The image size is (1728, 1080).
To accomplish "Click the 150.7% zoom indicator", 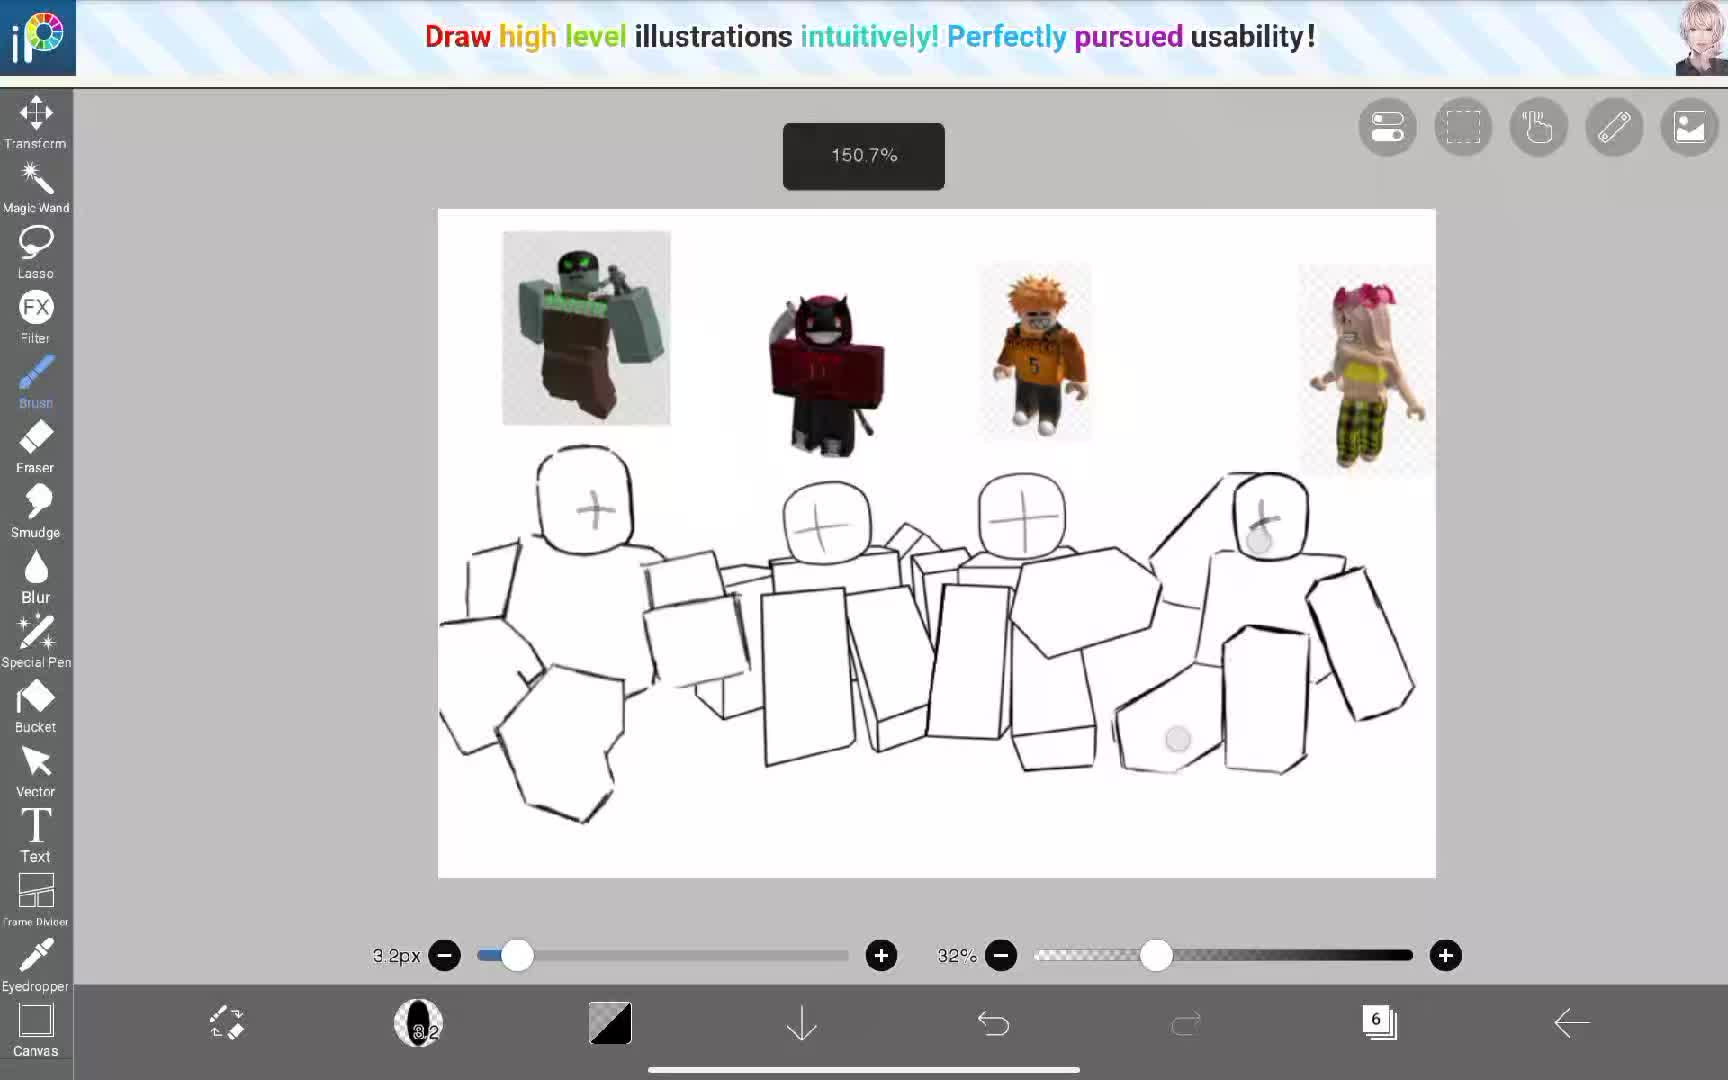I will click(x=864, y=156).
